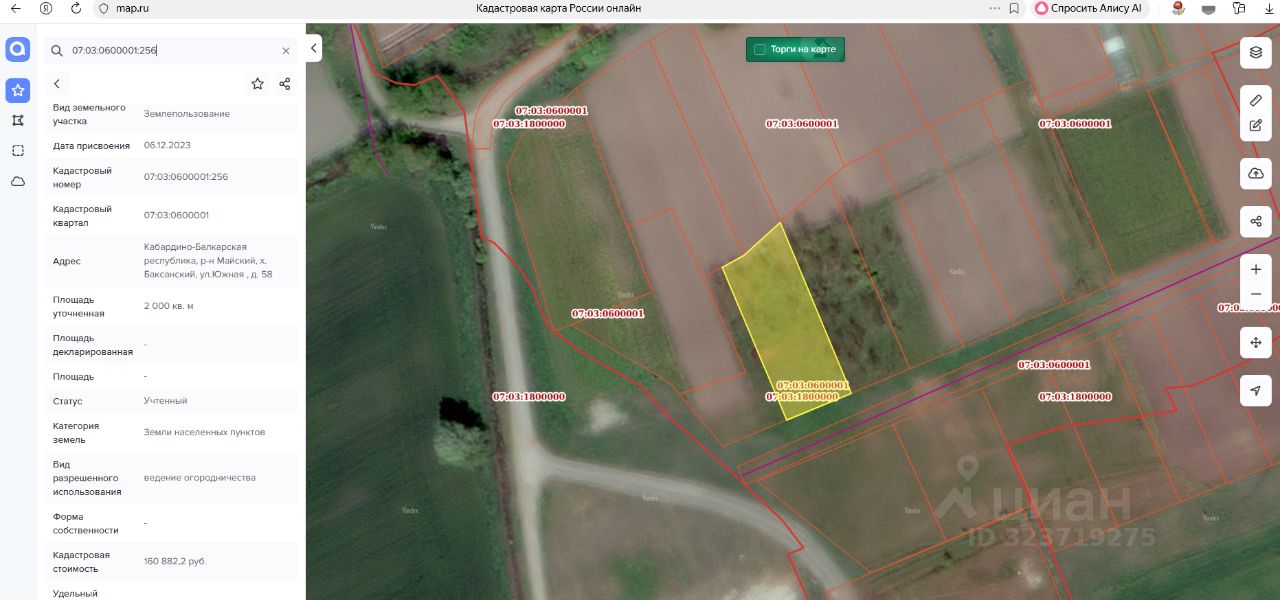Reload the page
The width and height of the screenshot is (1280, 600).
pos(77,8)
